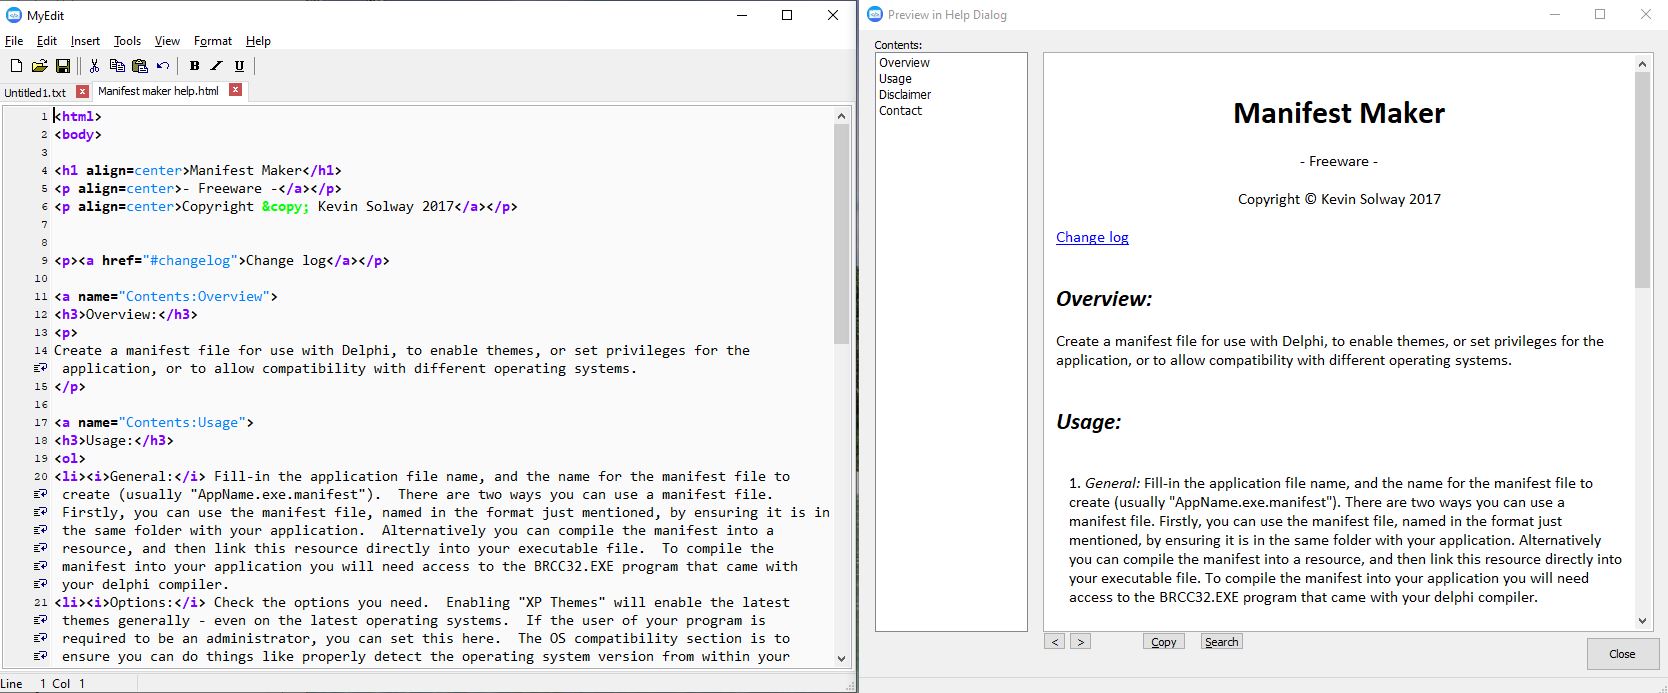This screenshot has width=1668, height=693.
Task: Apply italic with the slanted I icon
Action: (x=216, y=66)
